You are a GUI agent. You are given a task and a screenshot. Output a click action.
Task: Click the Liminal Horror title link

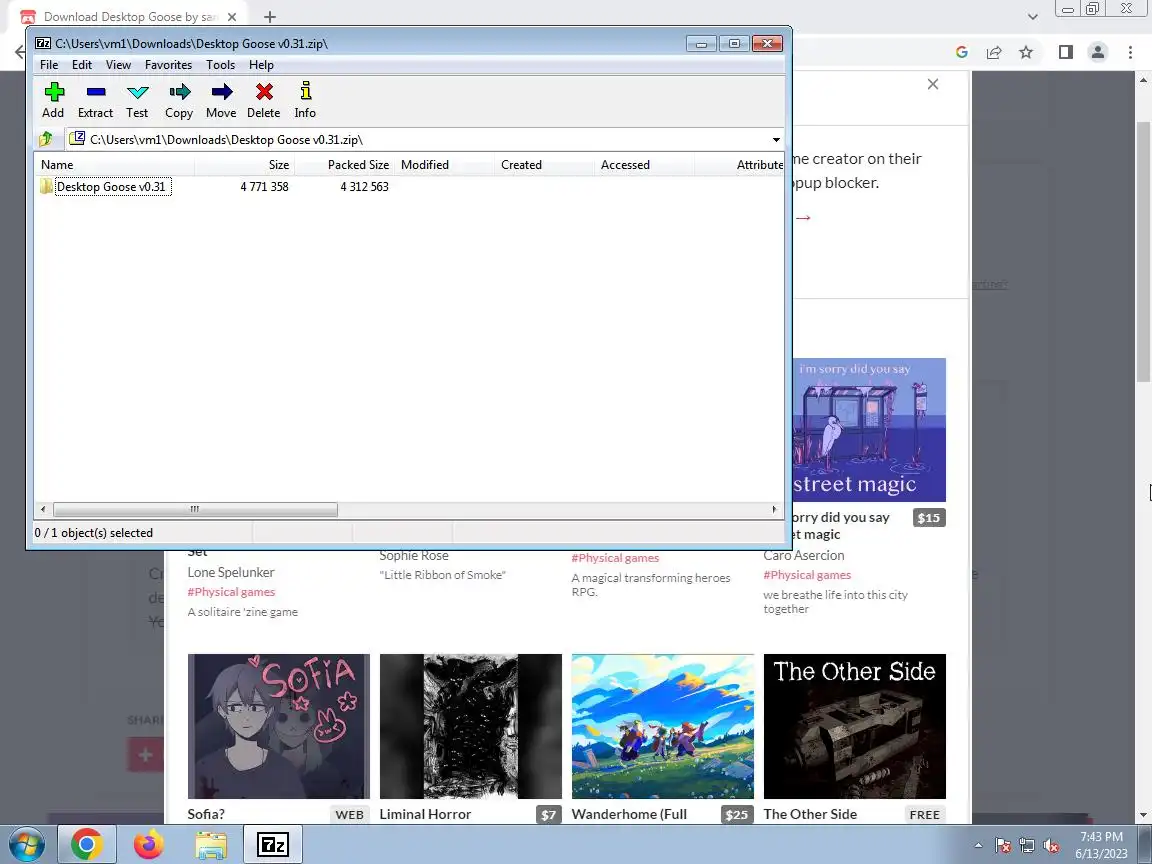[x=425, y=814]
